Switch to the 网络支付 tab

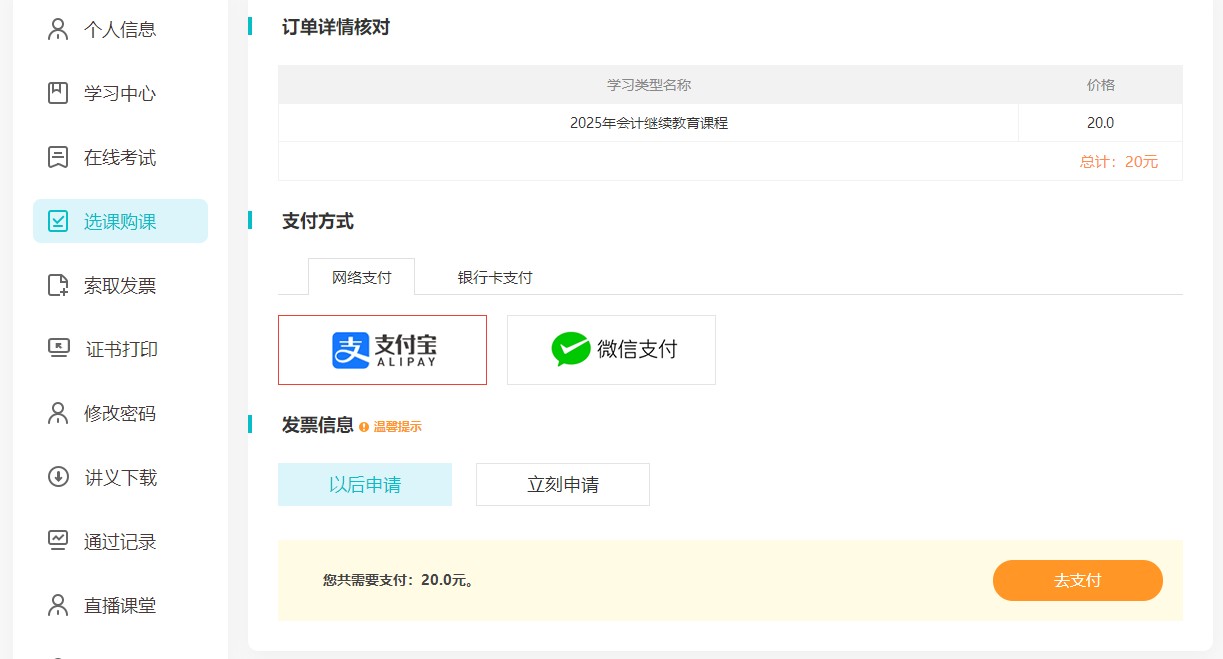tap(361, 277)
